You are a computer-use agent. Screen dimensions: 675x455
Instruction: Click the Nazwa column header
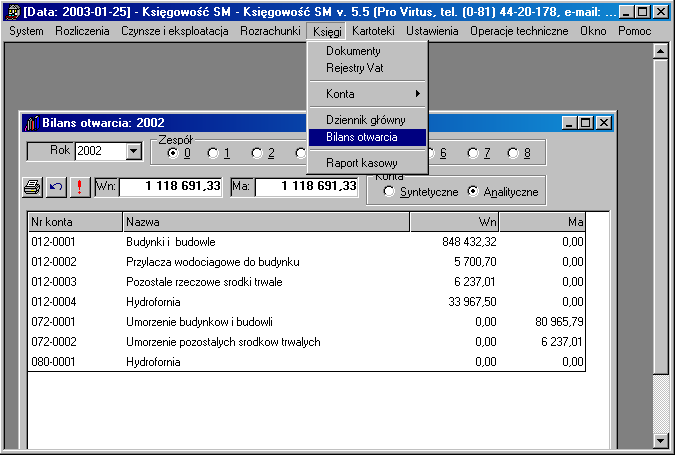pos(266,222)
